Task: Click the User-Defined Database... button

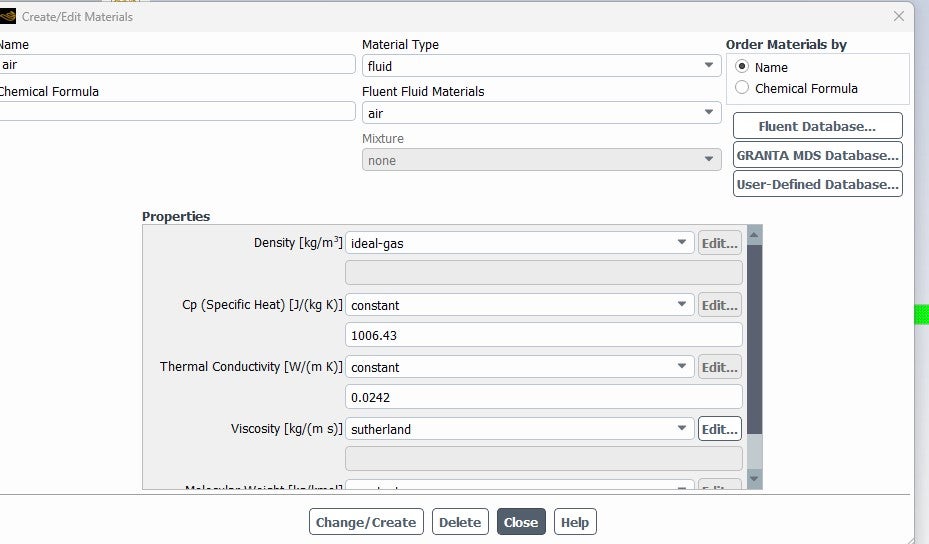Action: pyautogui.click(x=818, y=184)
